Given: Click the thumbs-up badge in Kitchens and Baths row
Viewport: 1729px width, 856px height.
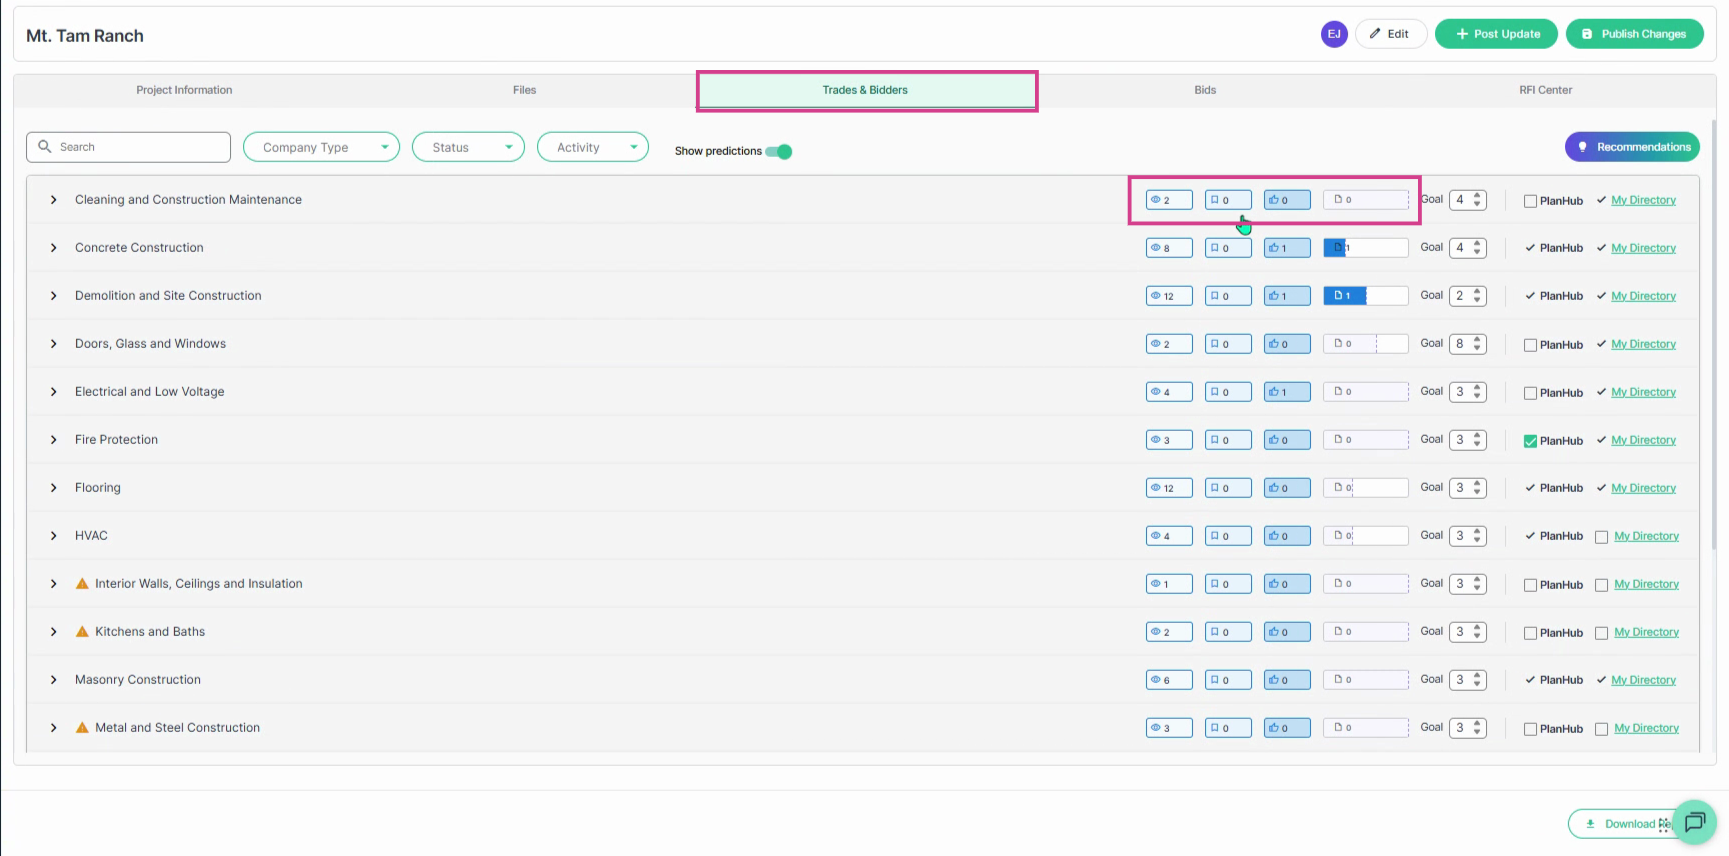Looking at the screenshot, I should (x=1287, y=632).
